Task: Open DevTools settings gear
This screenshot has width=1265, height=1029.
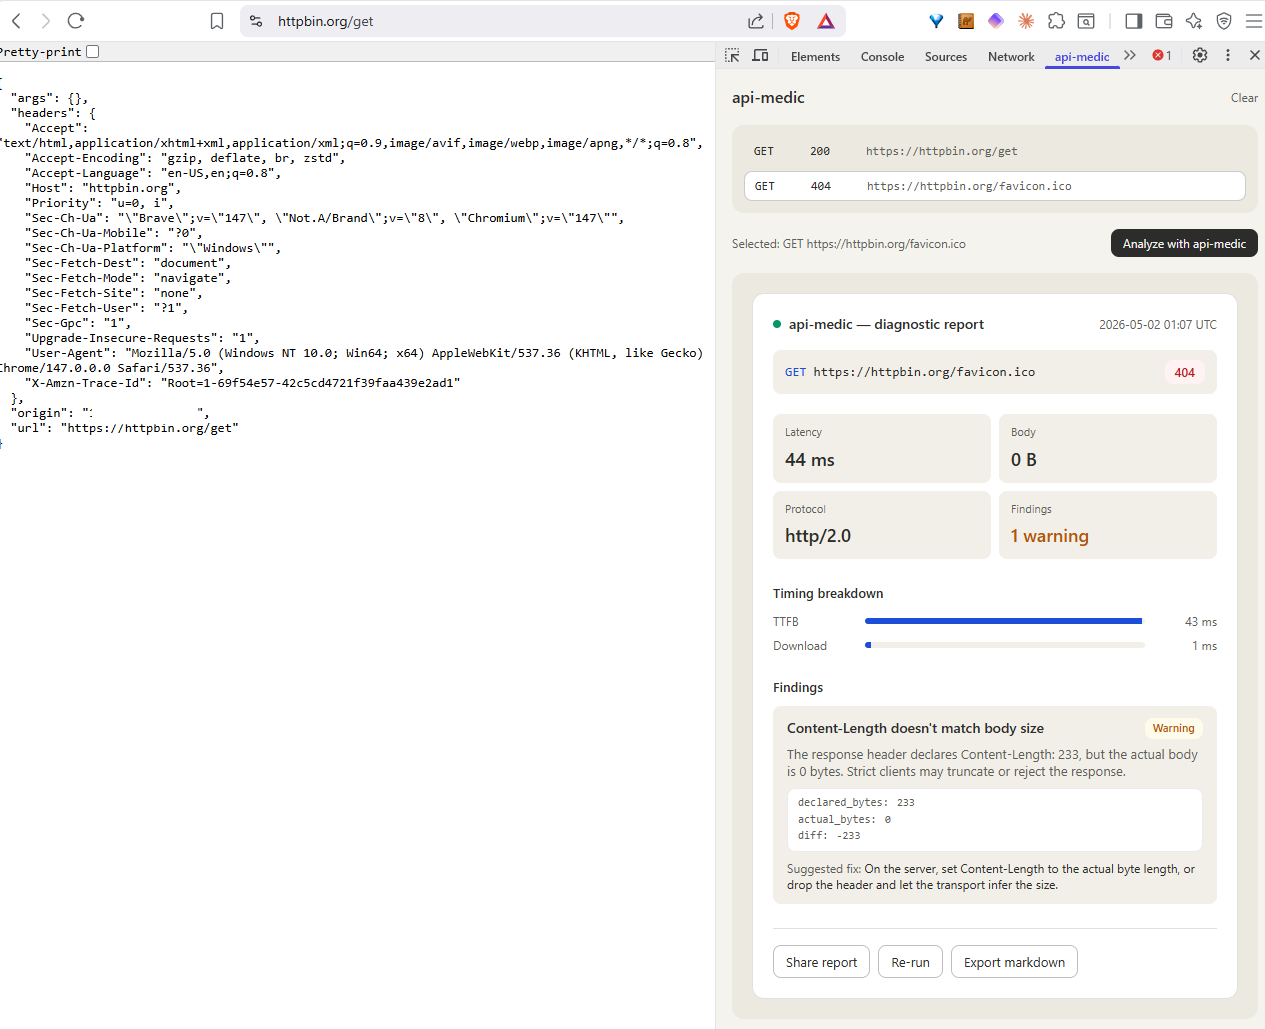Action: point(1200,56)
